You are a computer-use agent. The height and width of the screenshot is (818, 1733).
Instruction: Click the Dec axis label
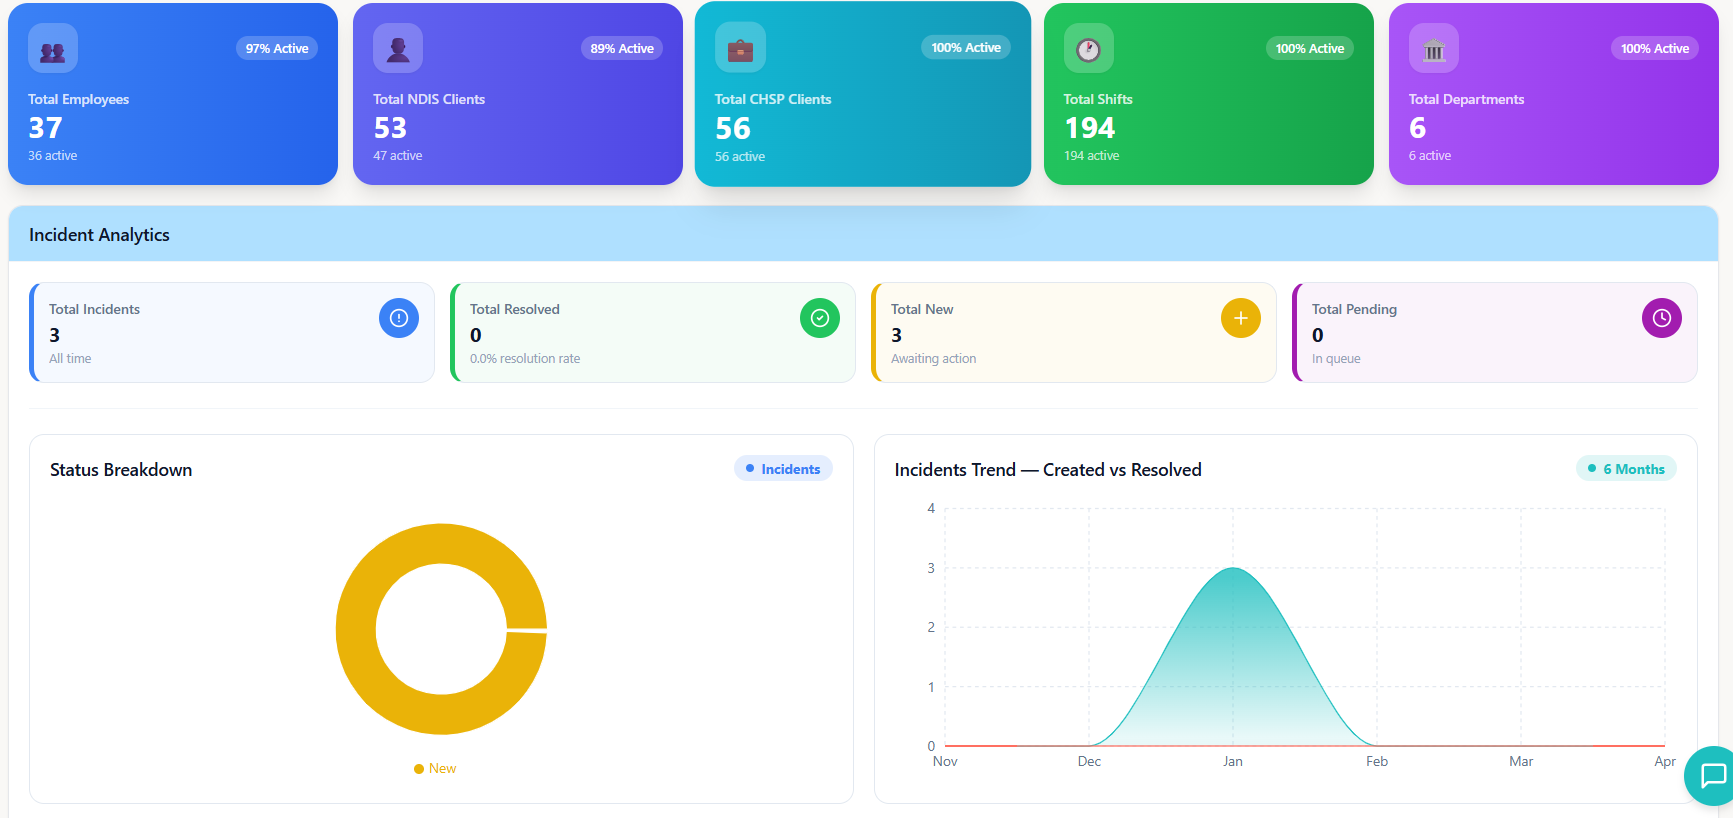tap(1089, 762)
